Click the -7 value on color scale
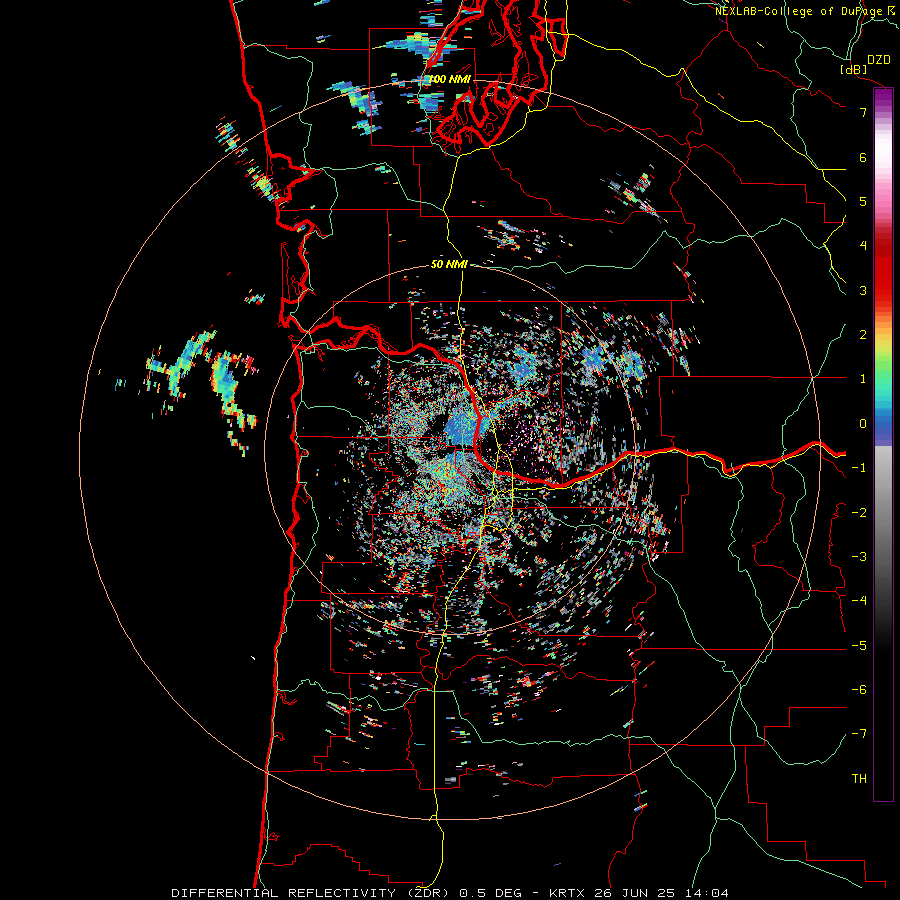Screen dimensions: 900x900 point(859,734)
